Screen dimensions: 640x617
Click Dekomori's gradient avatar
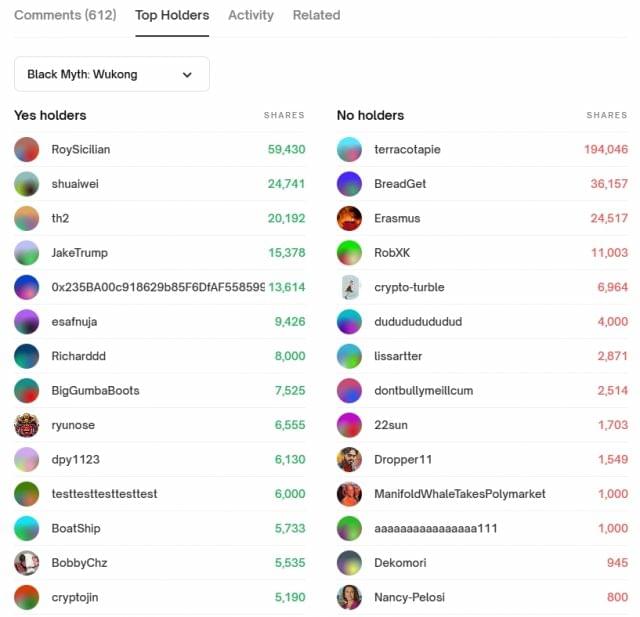[x=350, y=563]
